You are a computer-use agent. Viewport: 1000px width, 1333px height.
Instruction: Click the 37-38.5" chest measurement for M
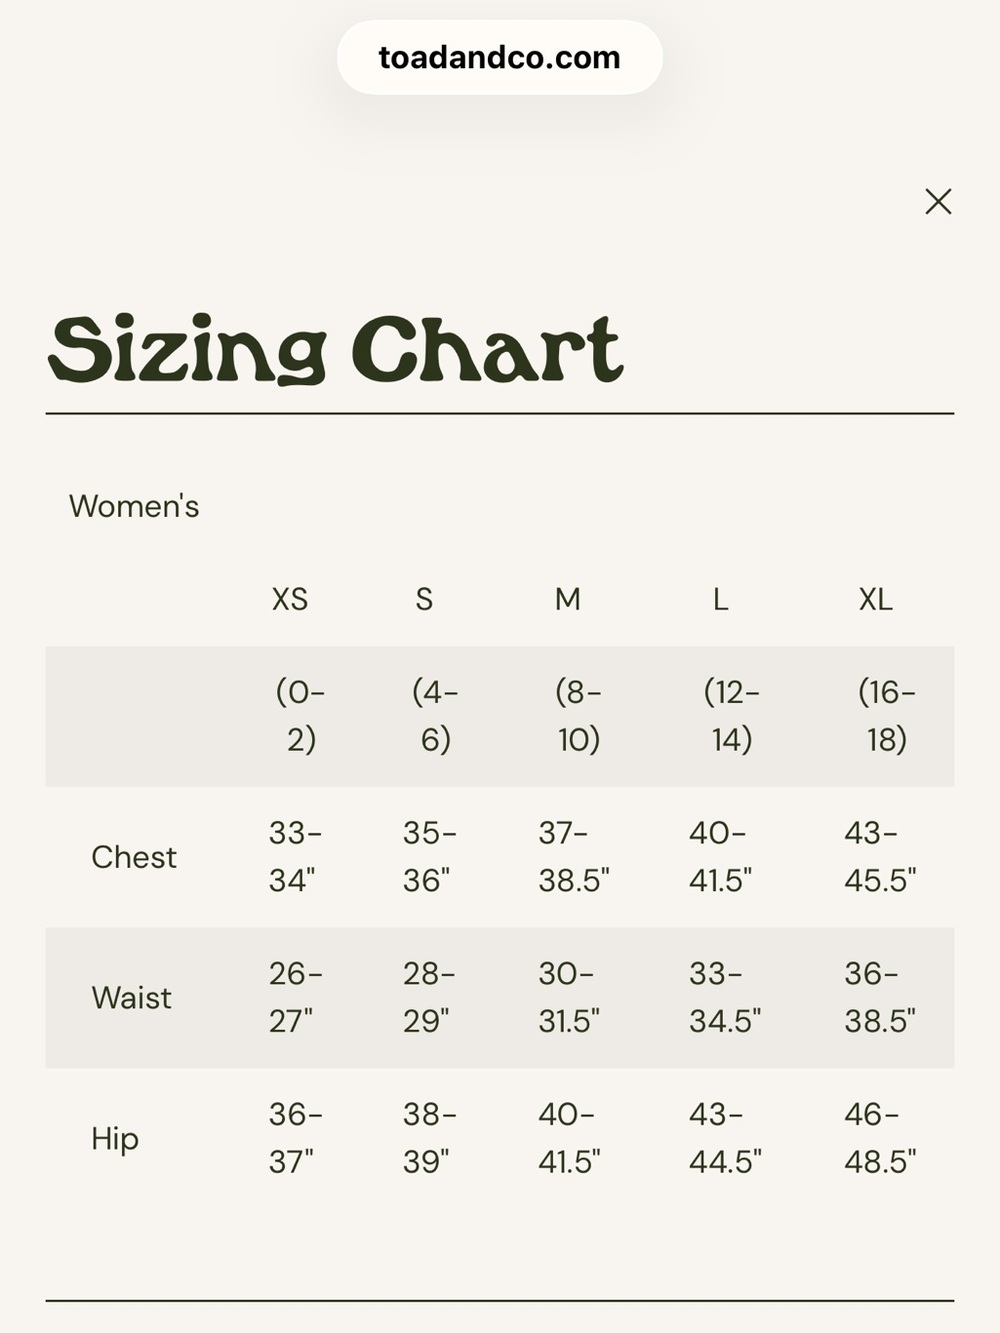pos(574,857)
